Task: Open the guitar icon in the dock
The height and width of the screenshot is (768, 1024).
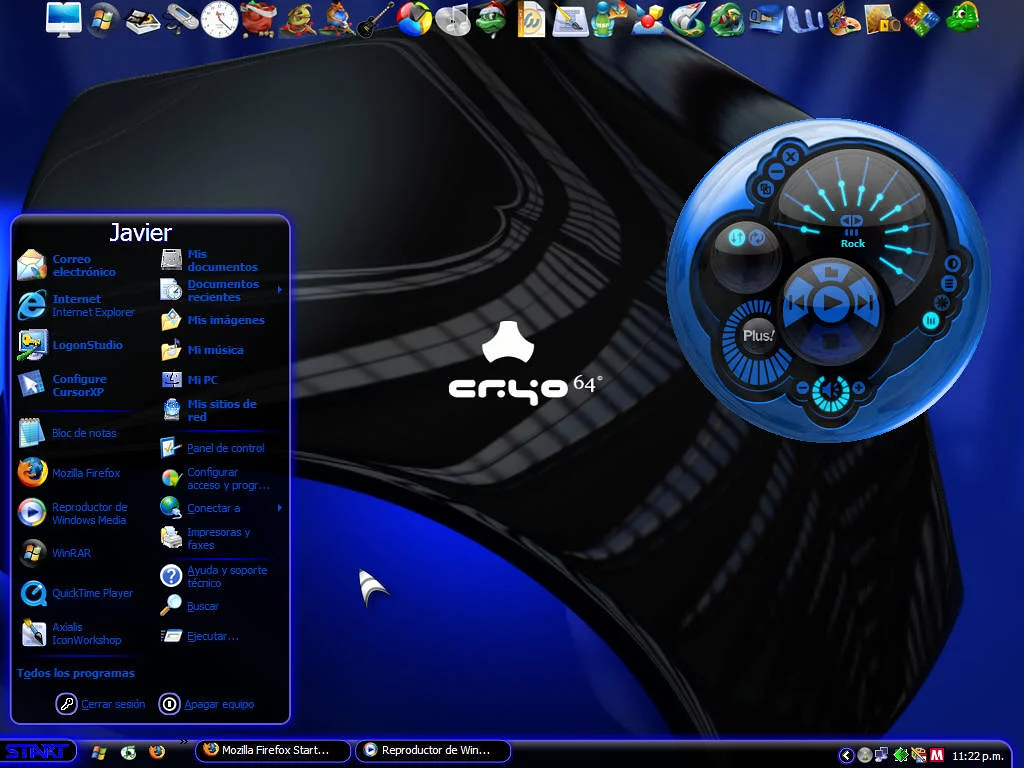Action: [375, 19]
